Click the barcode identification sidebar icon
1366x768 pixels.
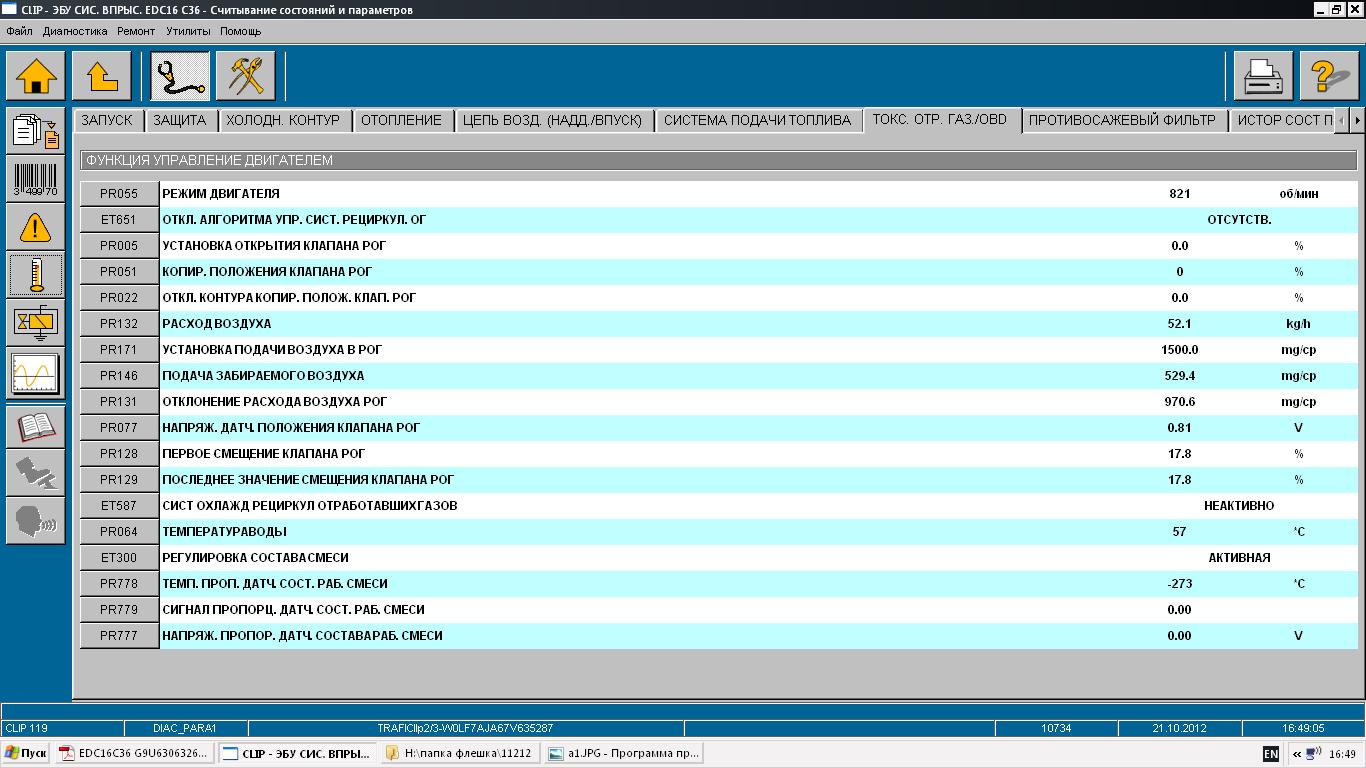(36, 180)
